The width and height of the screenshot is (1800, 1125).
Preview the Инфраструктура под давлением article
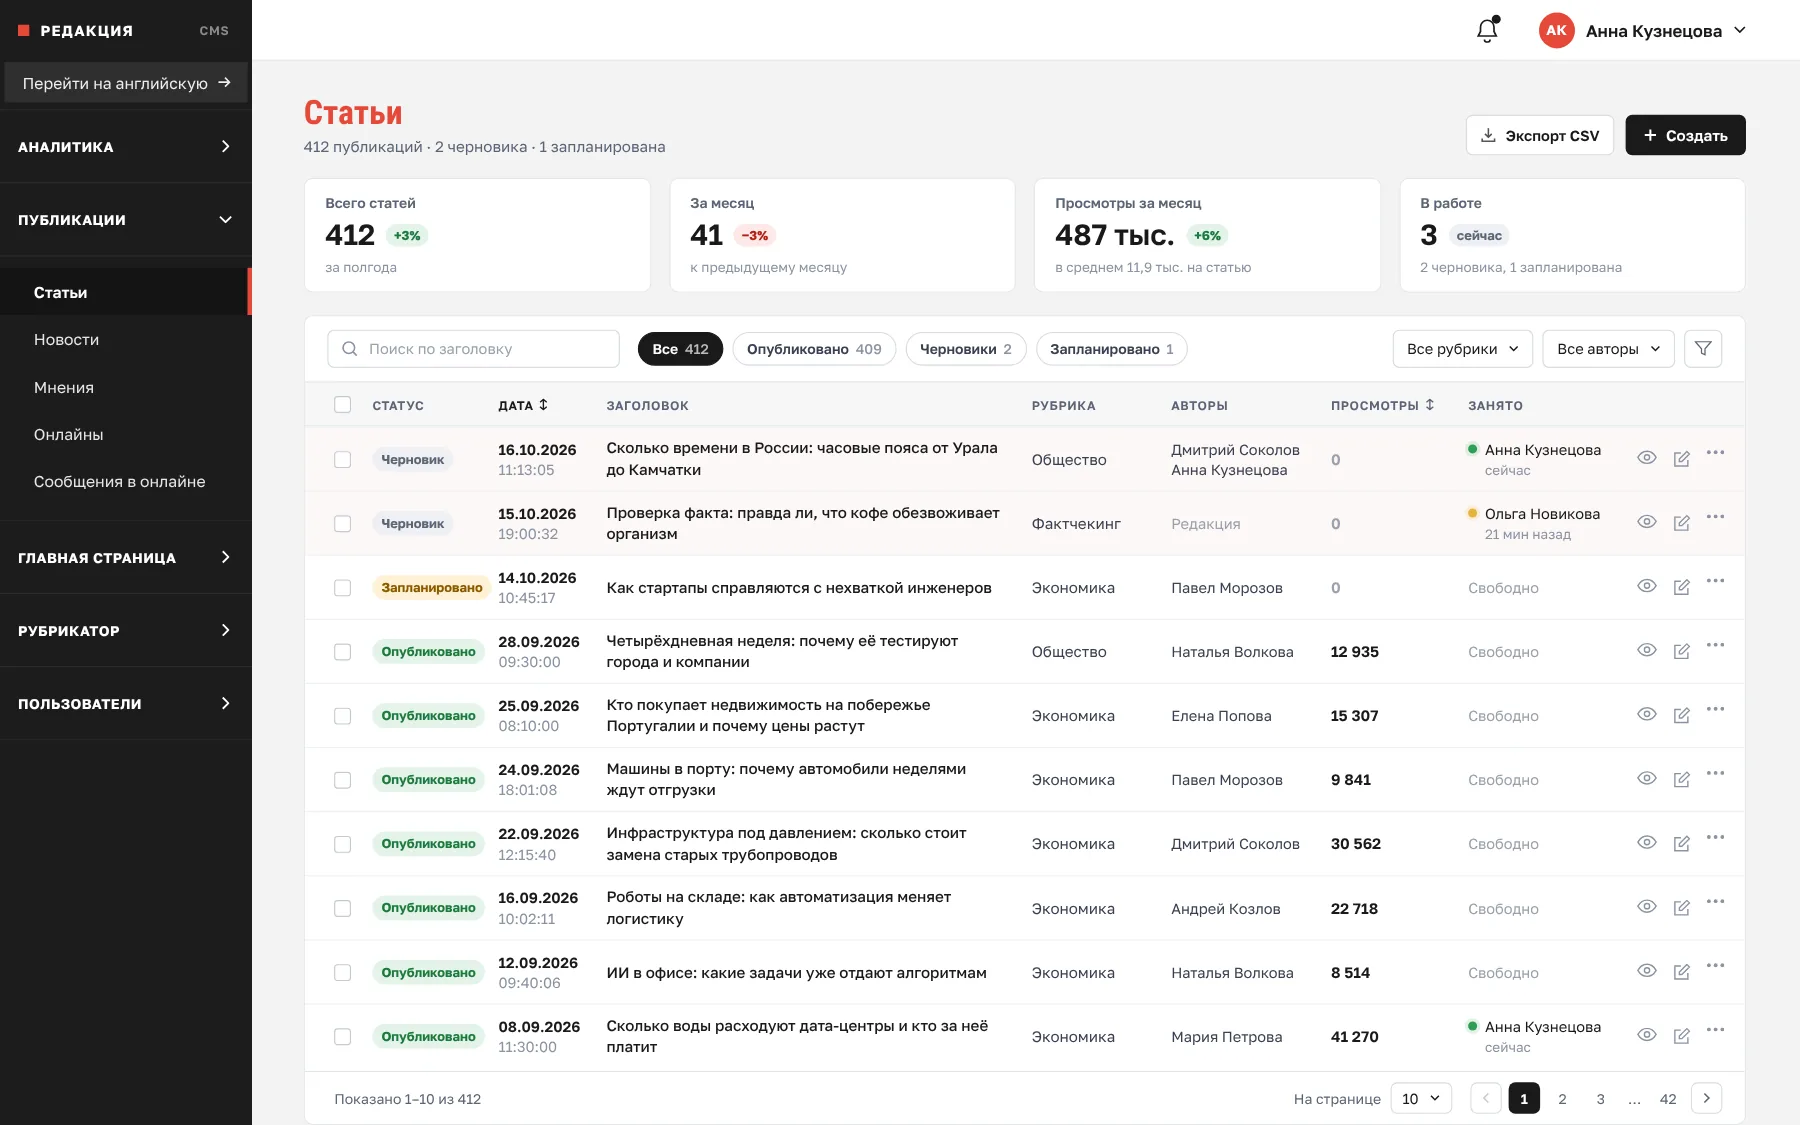(1647, 842)
